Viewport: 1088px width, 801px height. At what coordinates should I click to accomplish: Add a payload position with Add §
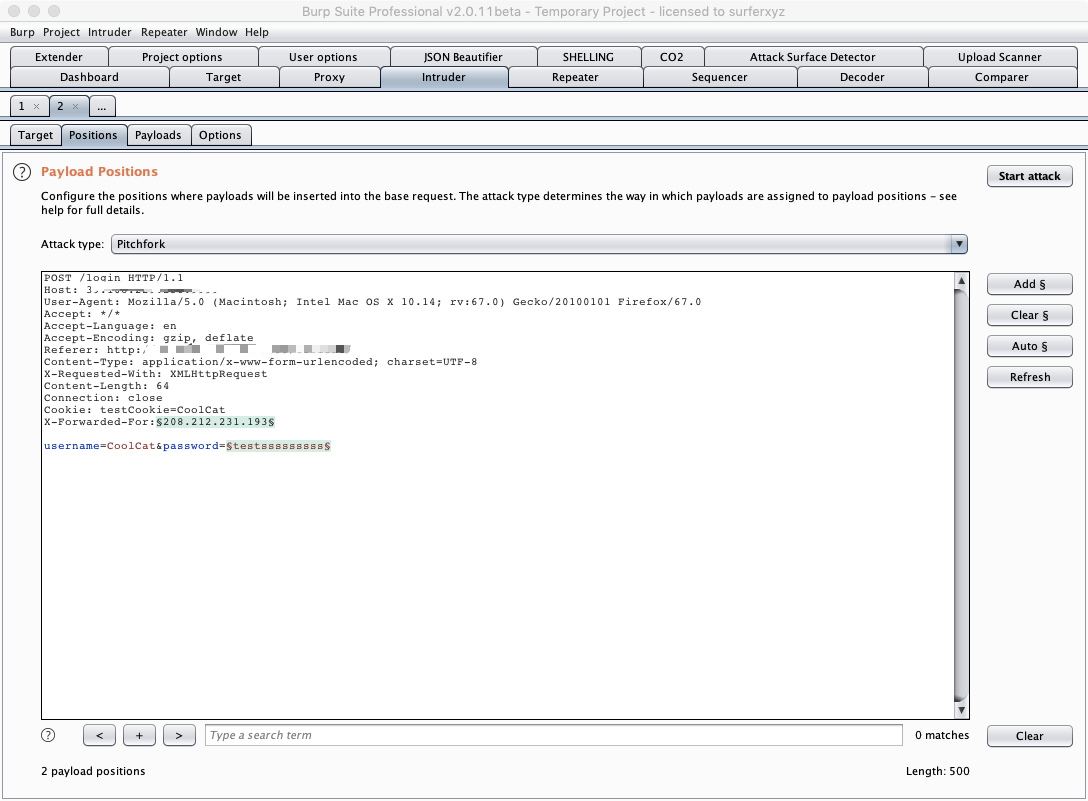click(x=1029, y=283)
